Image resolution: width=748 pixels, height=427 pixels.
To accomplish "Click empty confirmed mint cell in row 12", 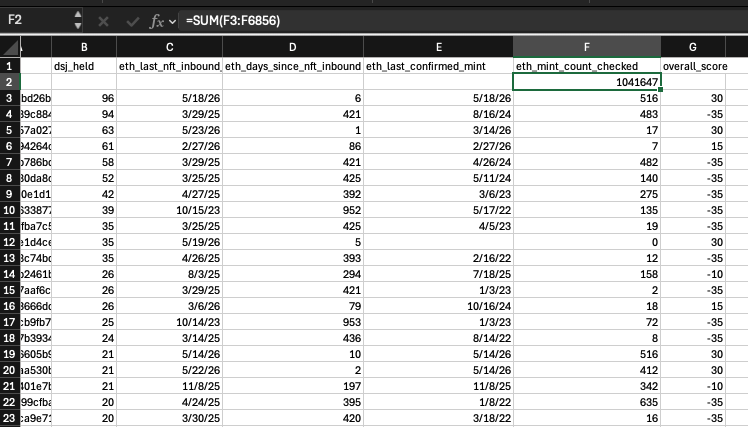I will 438,242.
